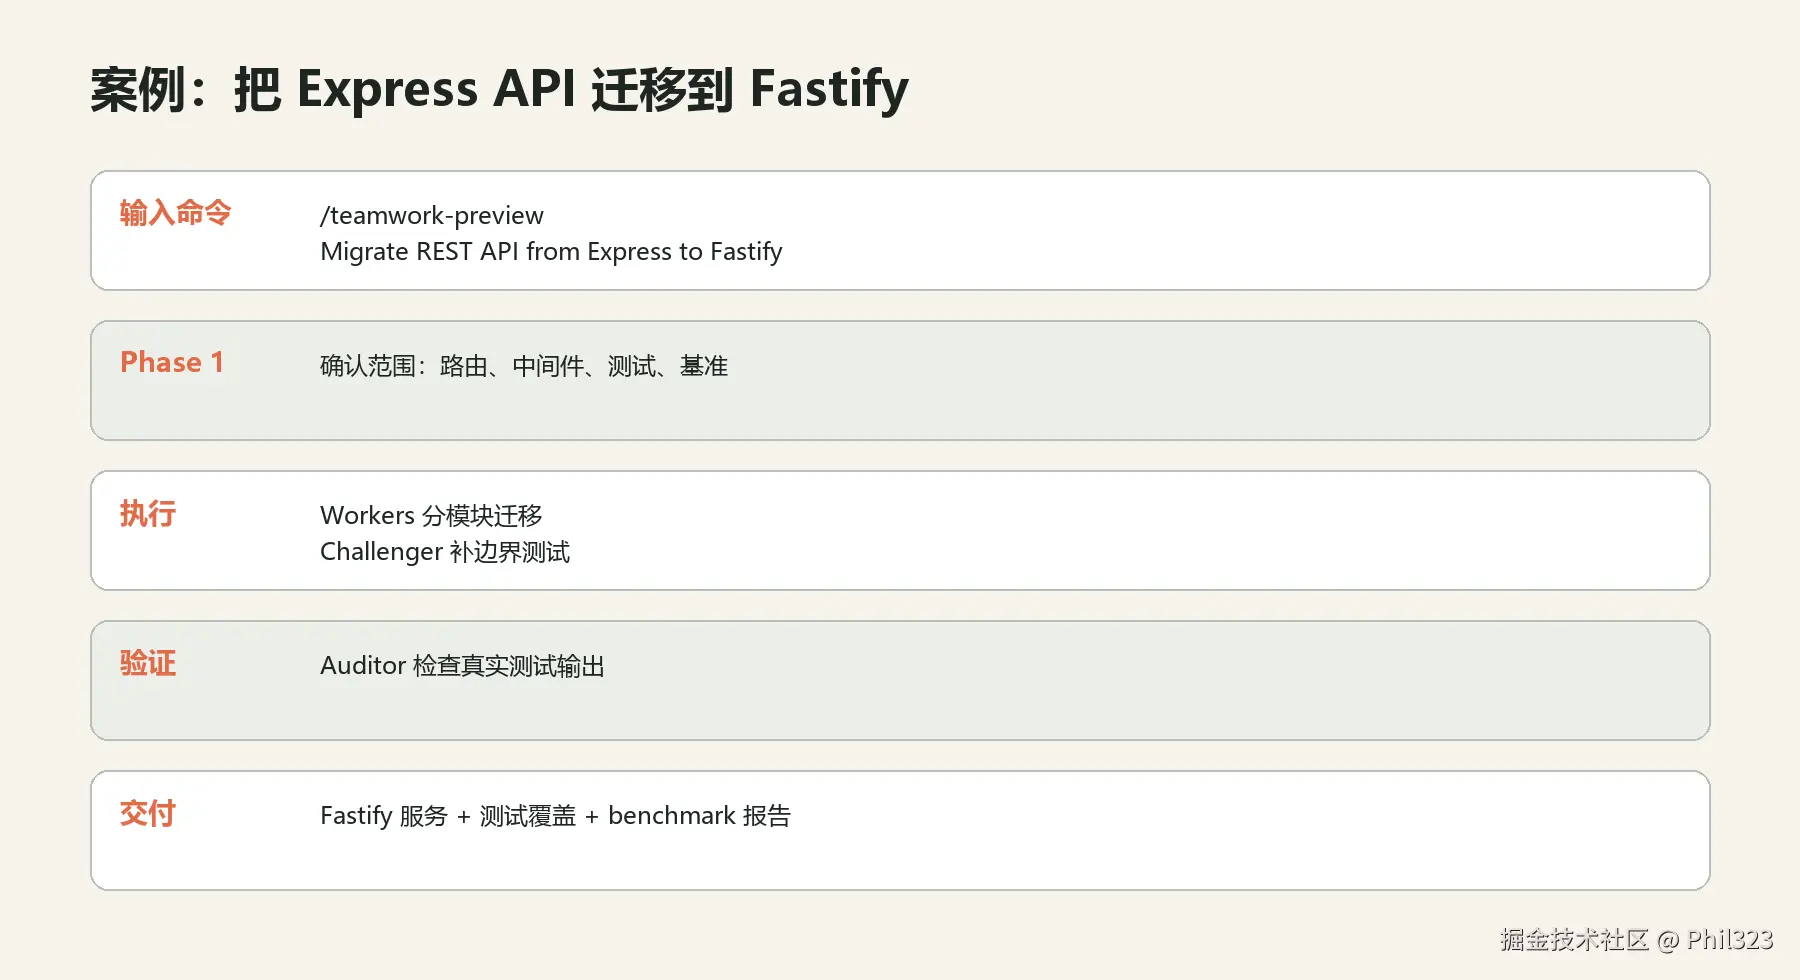The image size is (1800, 980).
Task: Select the 验证 label
Action: tap(148, 663)
